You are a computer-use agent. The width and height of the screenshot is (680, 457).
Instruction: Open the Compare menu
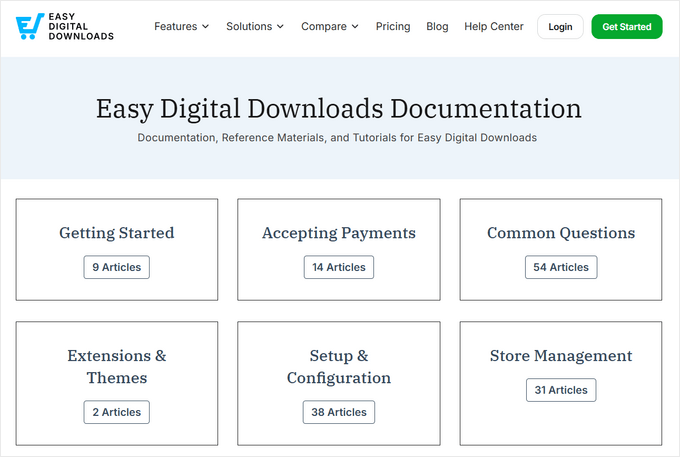(330, 26)
